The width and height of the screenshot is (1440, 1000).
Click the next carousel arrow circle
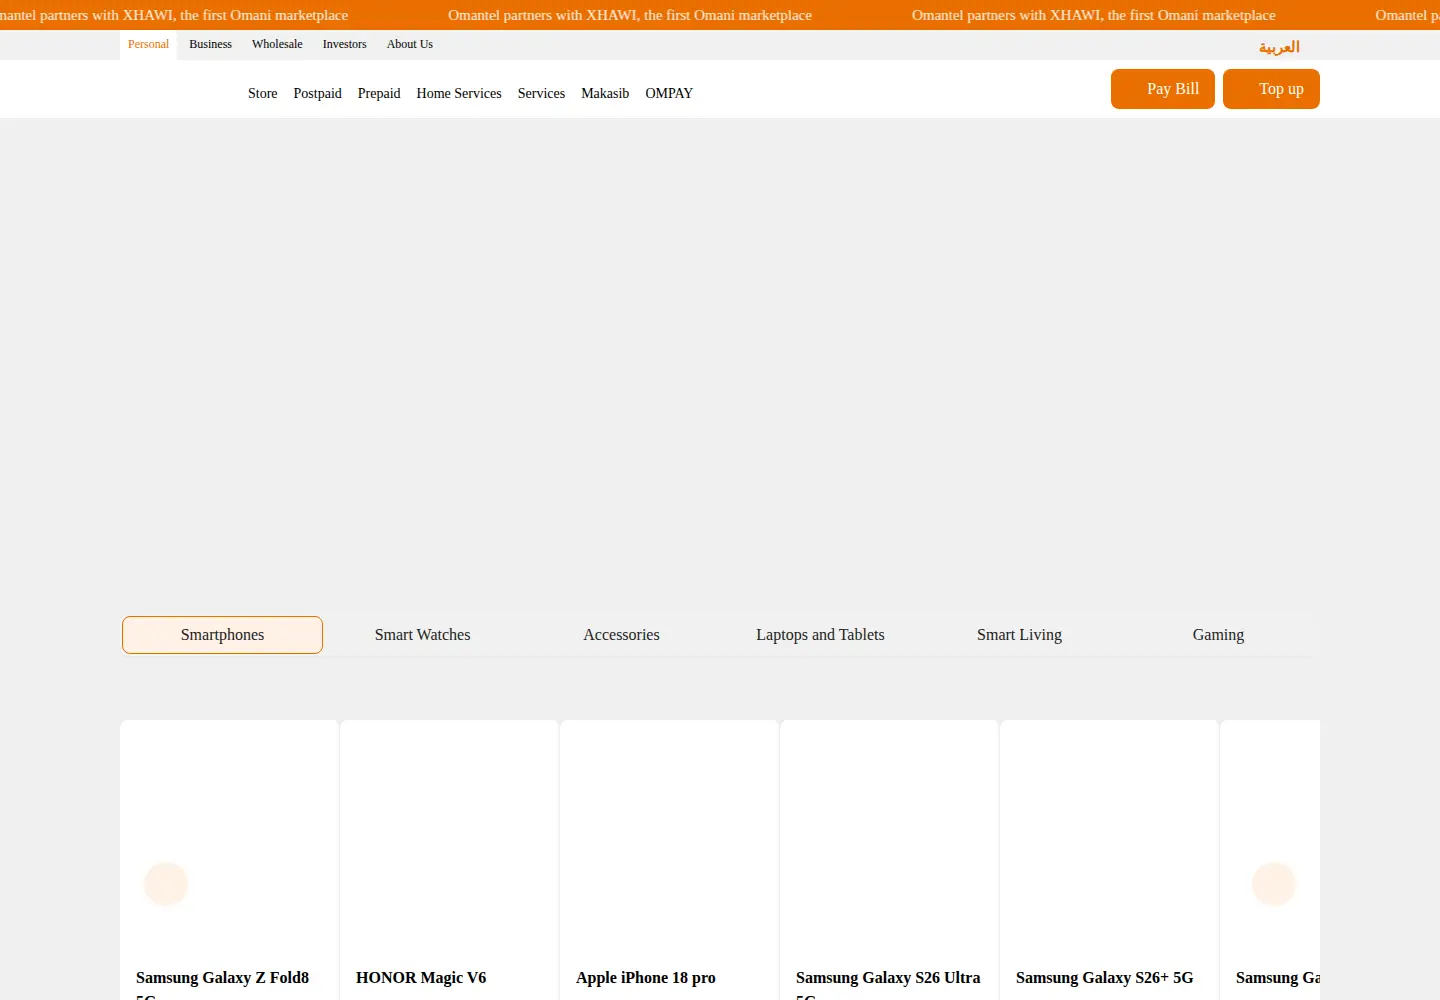(x=1274, y=884)
